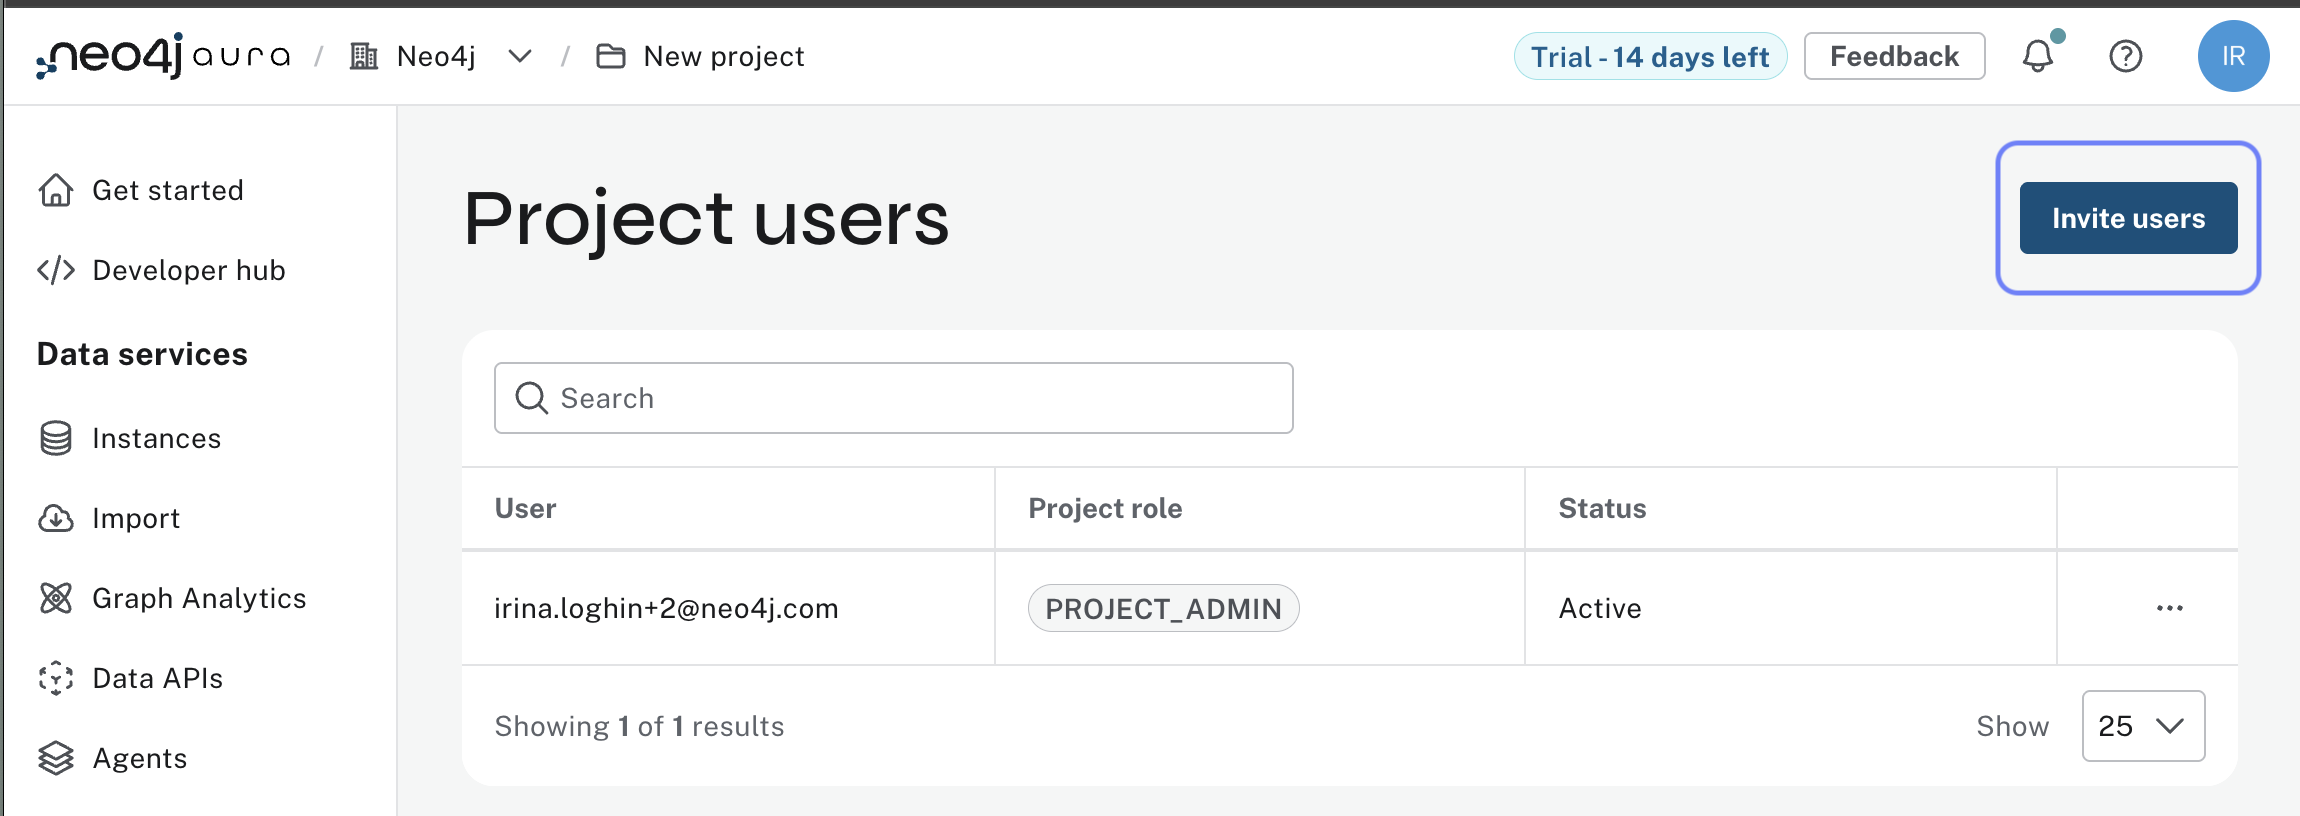The image size is (2300, 816).
Task: Click the PROJECT_ADMIN role badge
Action: click(1164, 608)
